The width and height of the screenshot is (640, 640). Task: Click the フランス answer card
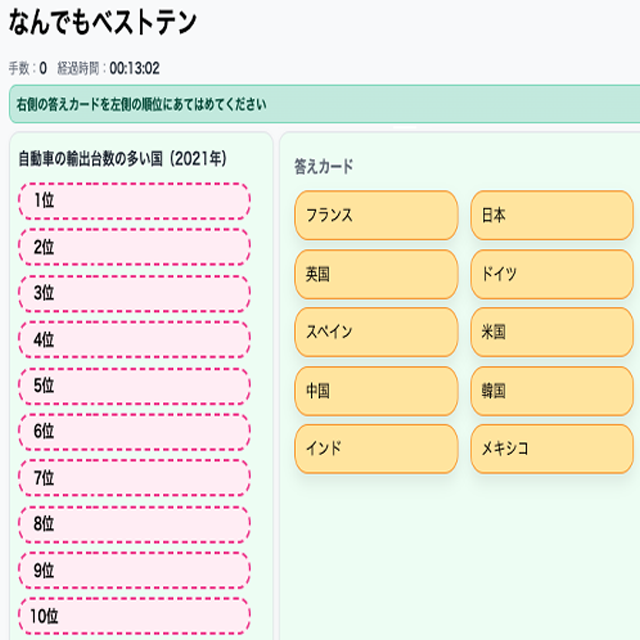tap(375, 215)
